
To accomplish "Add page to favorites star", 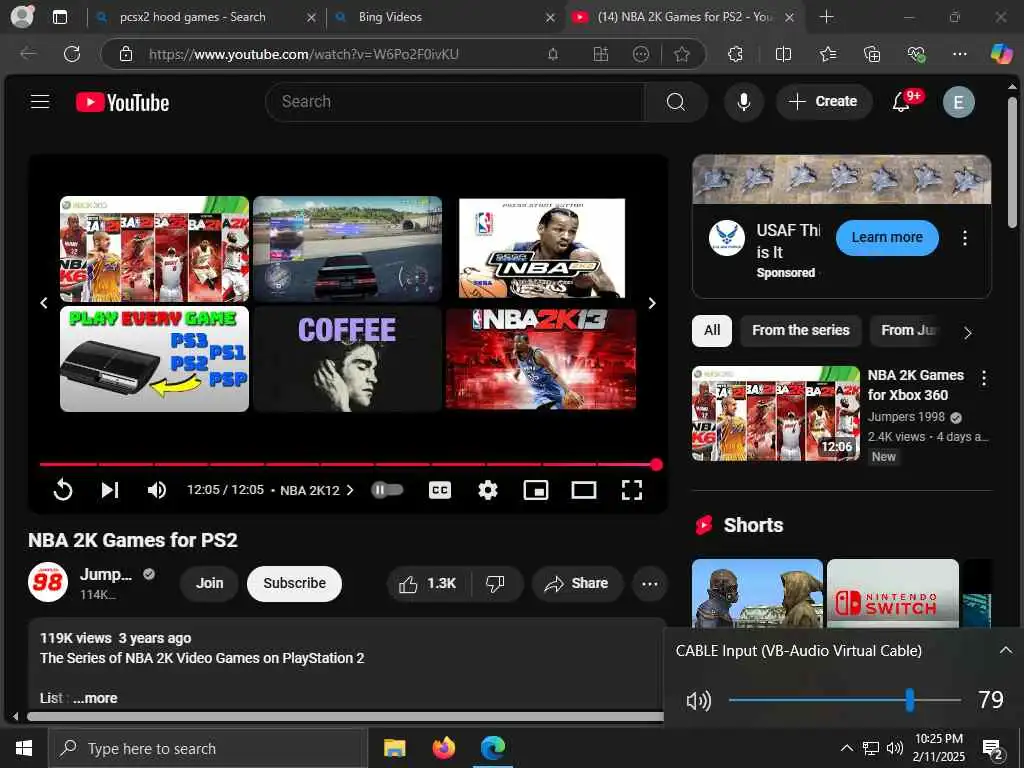I will (x=682, y=54).
